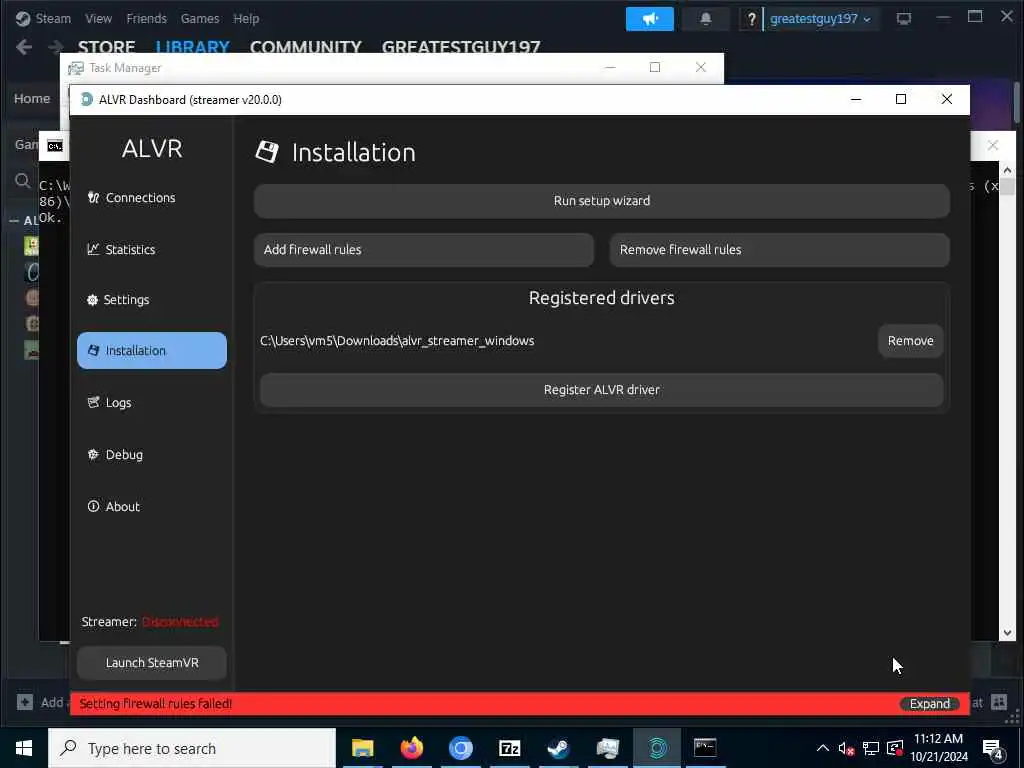Open greatestguy197 account dropdown
This screenshot has width=1024, height=768.
(820, 19)
